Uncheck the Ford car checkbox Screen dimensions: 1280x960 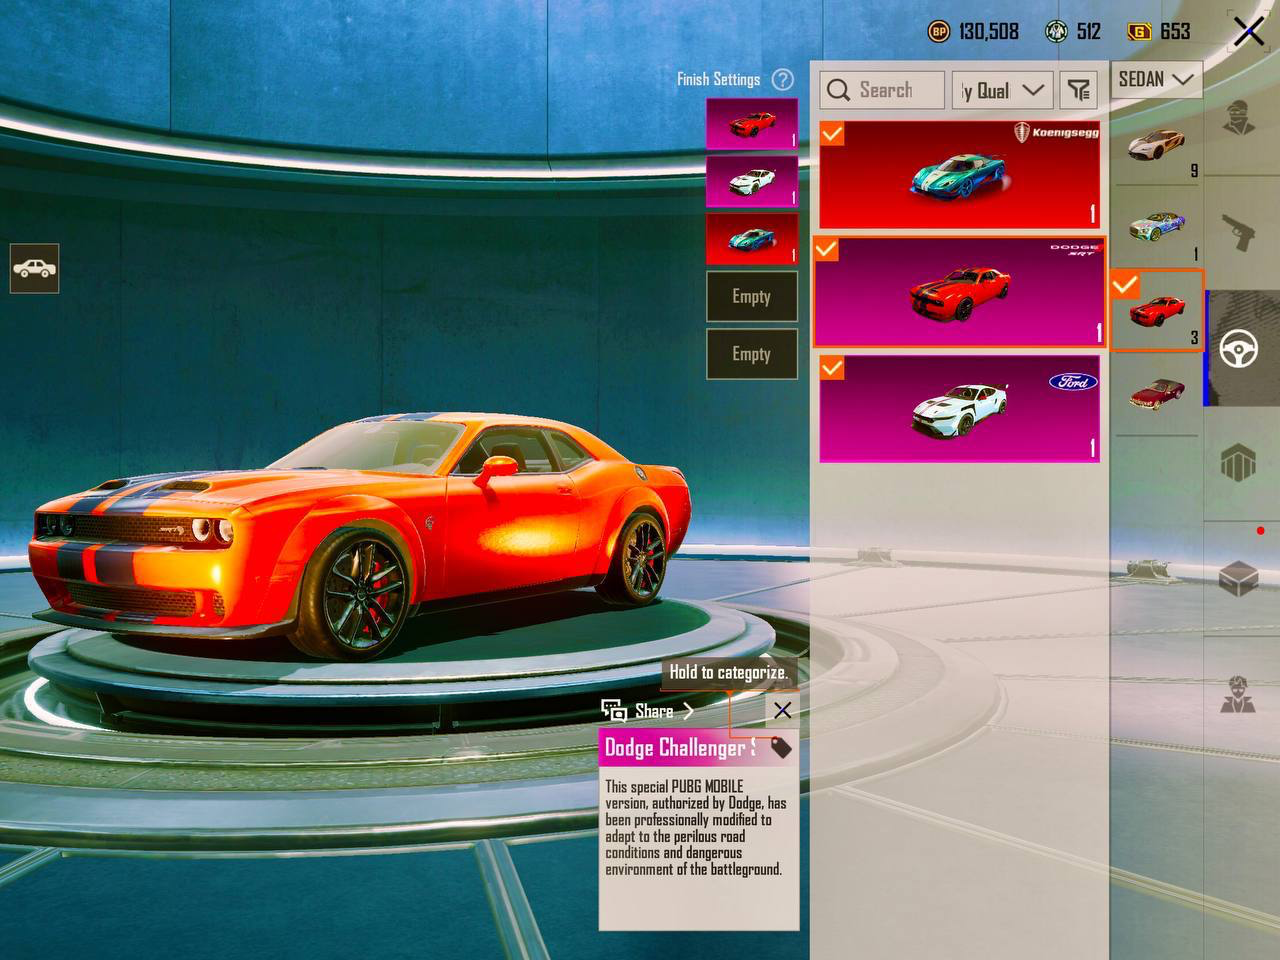tap(832, 368)
